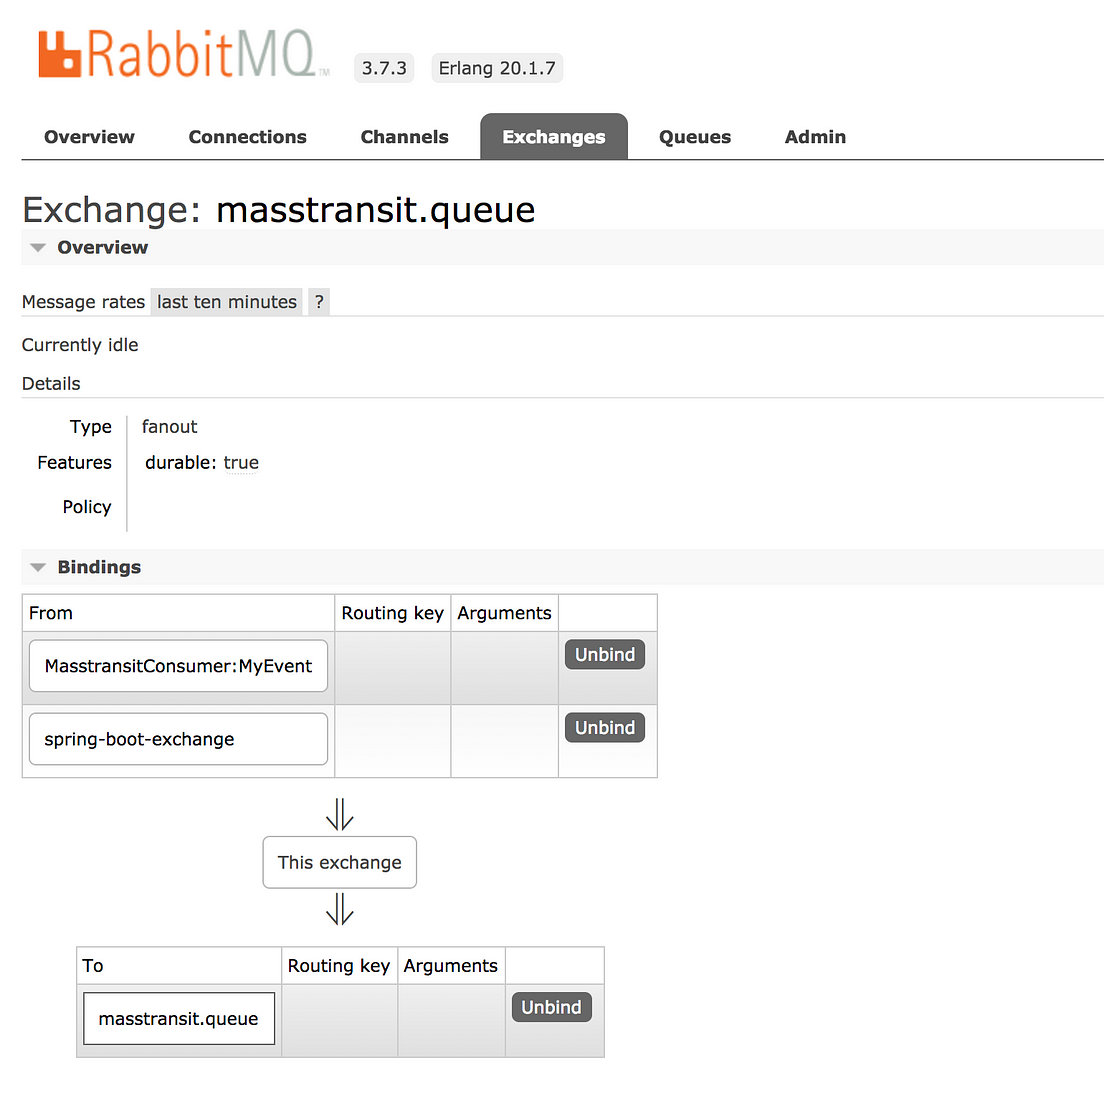Click the This exchange box

click(339, 863)
